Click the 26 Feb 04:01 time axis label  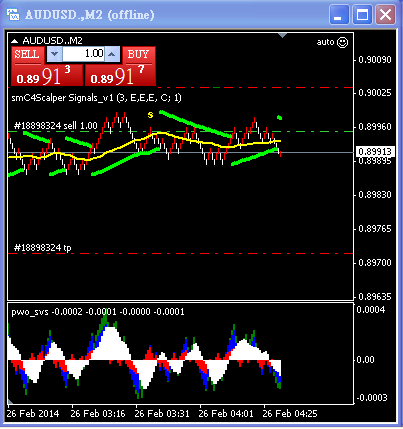tap(226, 414)
